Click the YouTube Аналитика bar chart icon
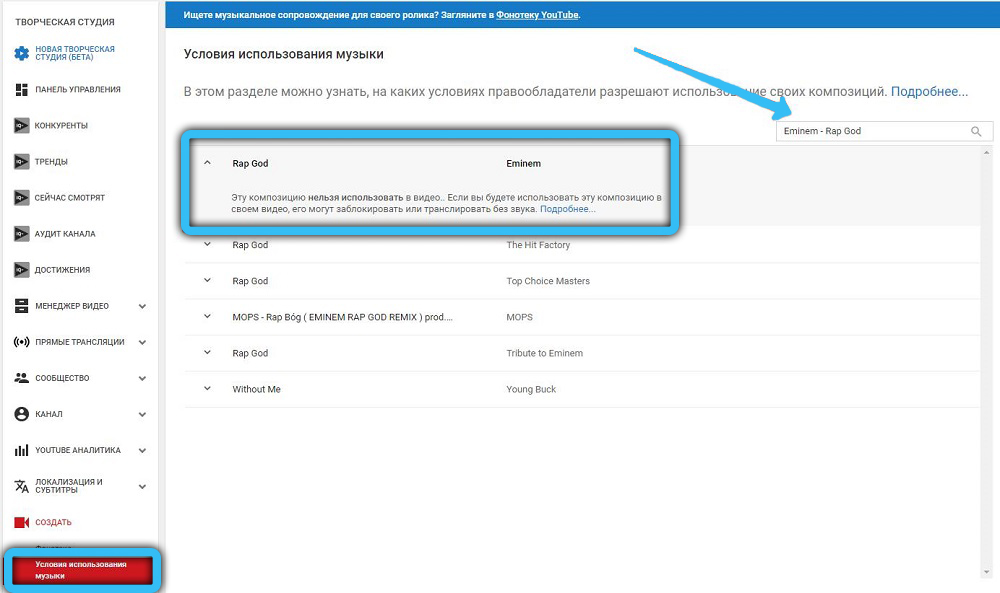 22,451
